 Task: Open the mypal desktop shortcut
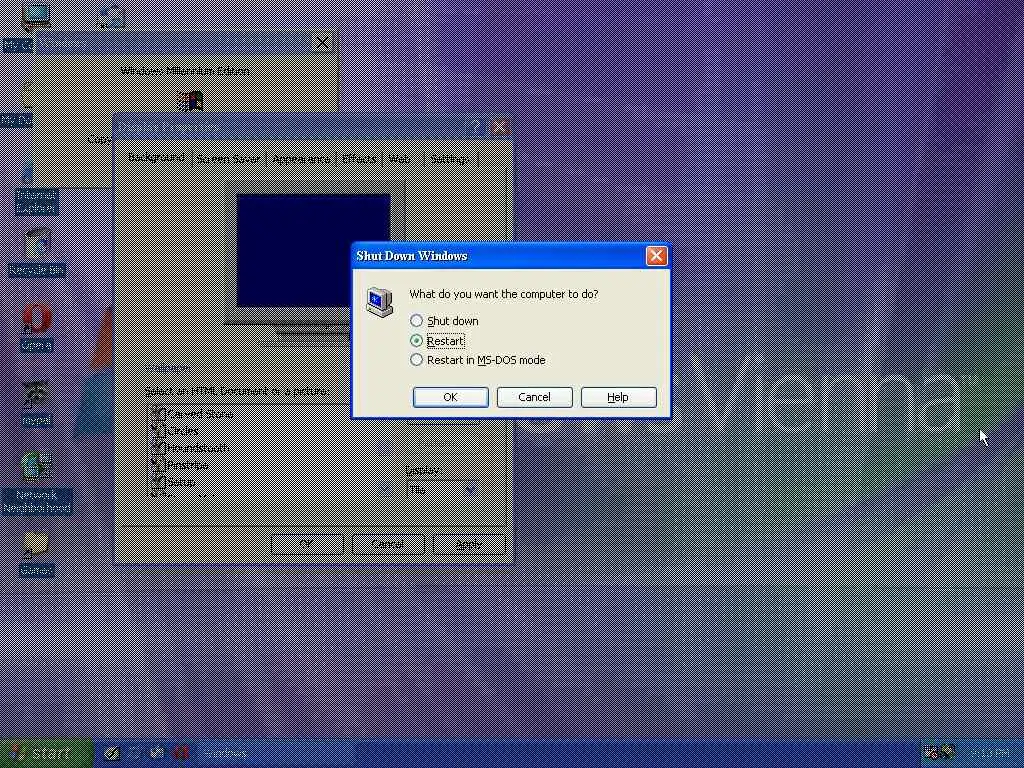point(37,404)
